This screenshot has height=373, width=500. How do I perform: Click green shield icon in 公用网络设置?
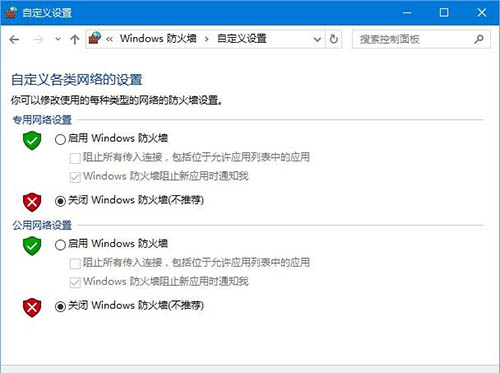coord(32,246)
